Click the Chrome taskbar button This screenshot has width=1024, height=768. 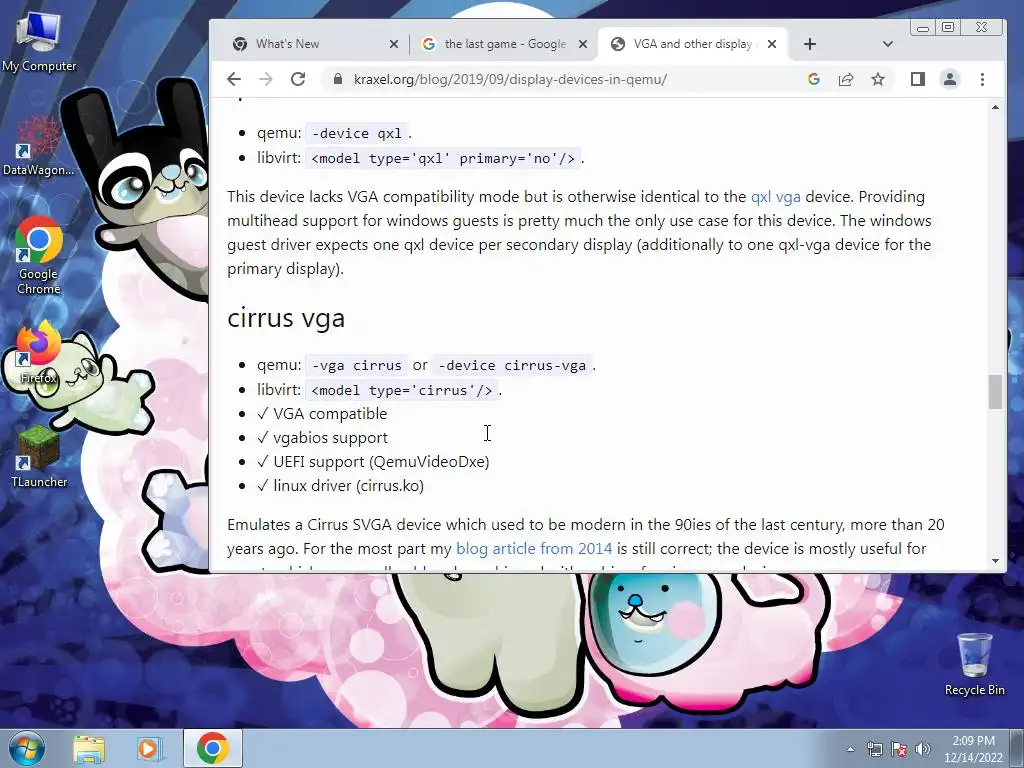pyautogui.click(x=212, y=748)
